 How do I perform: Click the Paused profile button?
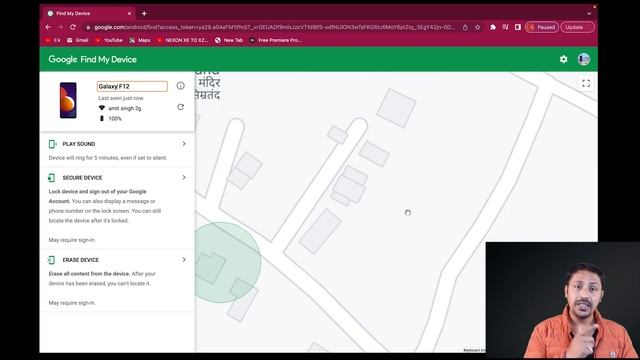point(542,27)
